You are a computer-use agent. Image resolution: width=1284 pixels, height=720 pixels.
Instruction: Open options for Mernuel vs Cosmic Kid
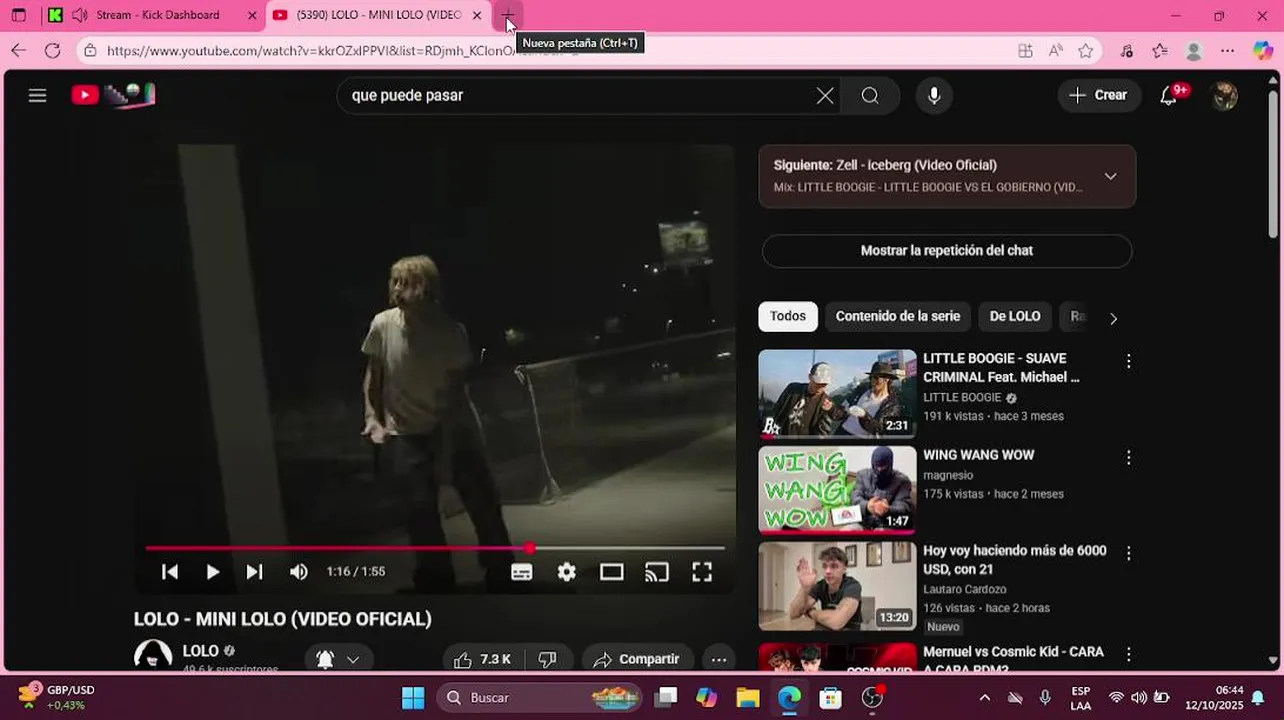click(1128, 655)
